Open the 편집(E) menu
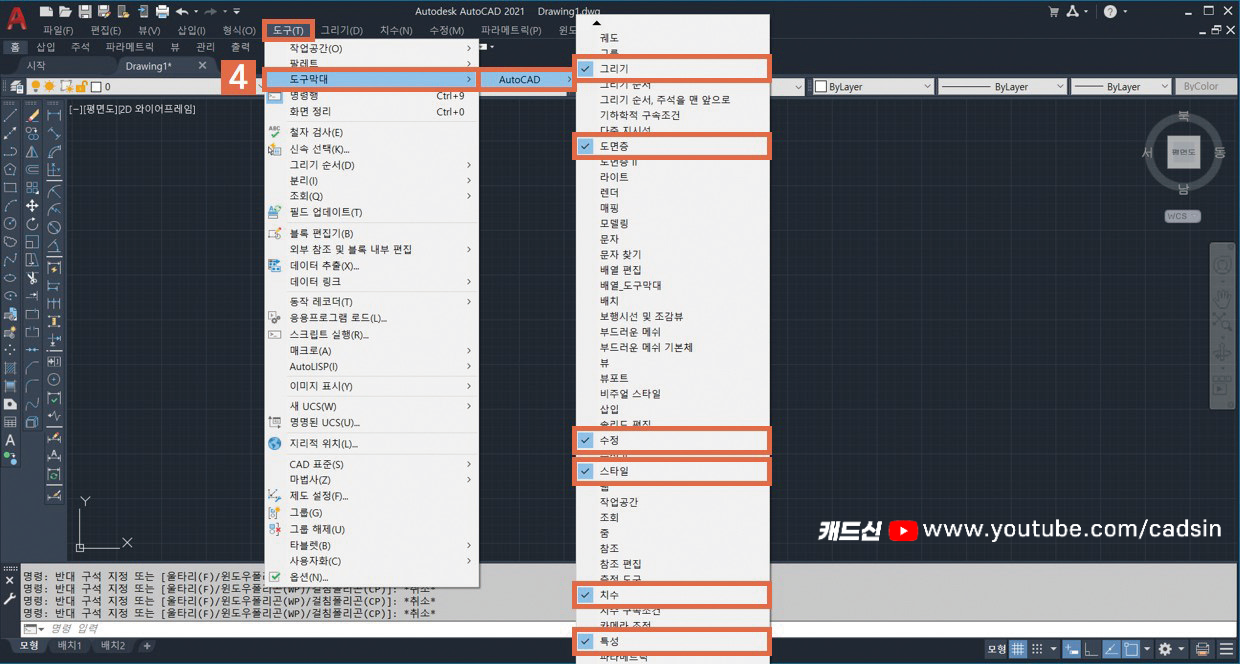This screenshot has width=1240, height=664. 106,30
